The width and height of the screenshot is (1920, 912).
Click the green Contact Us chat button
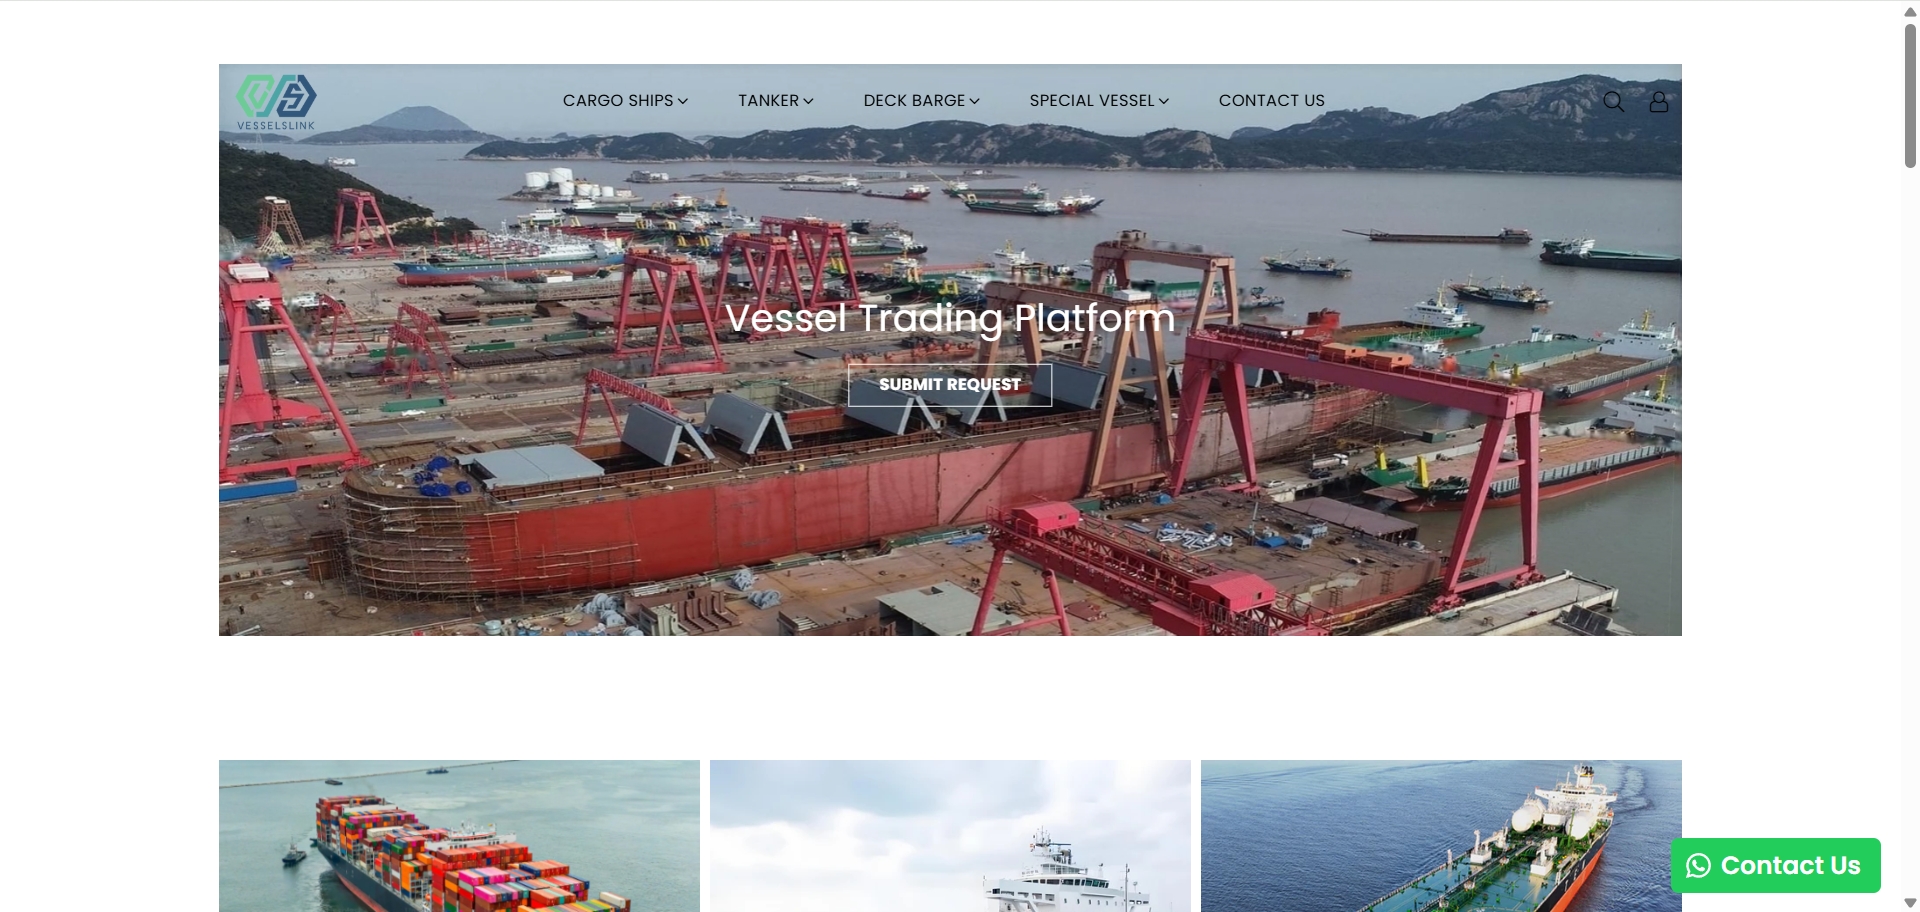point(1775,865)
